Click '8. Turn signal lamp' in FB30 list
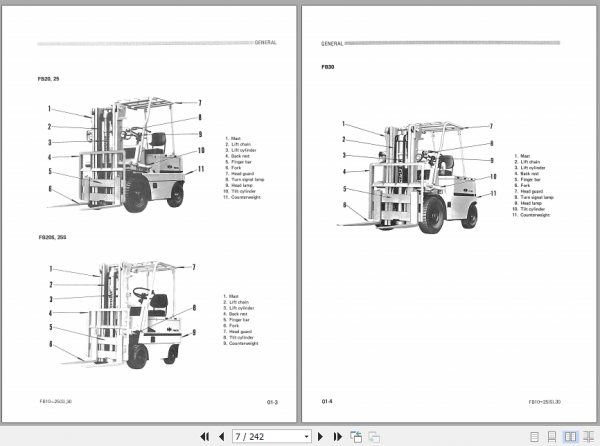 tap(534, 197)
